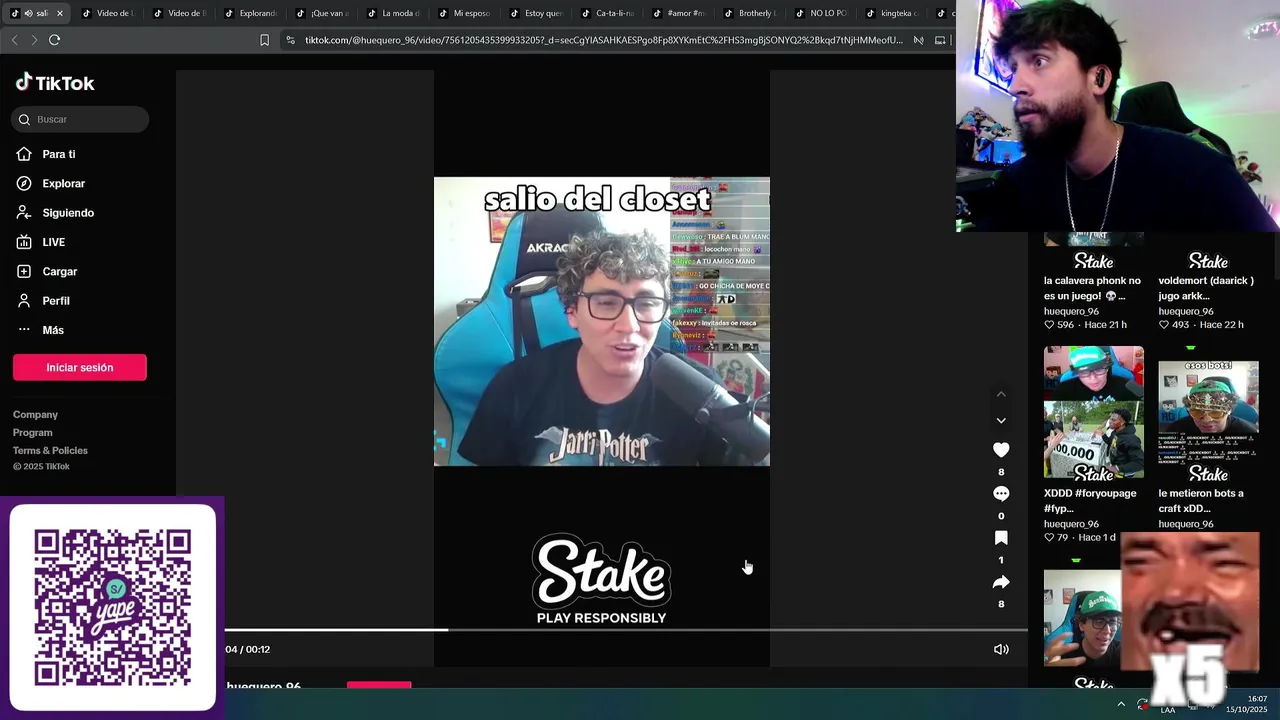Bookmark page via address bar icon
The image size is (1280, 720).
[264, 40]
